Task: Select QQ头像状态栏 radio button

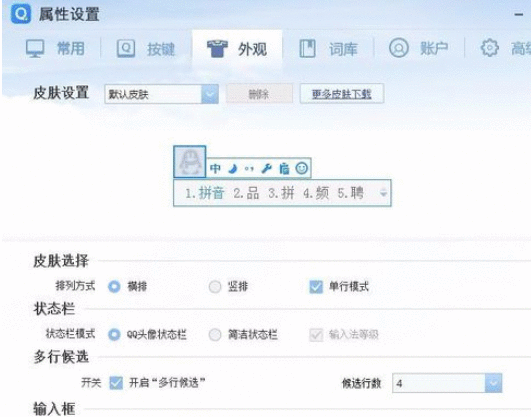Action: (x=114, y=335)
